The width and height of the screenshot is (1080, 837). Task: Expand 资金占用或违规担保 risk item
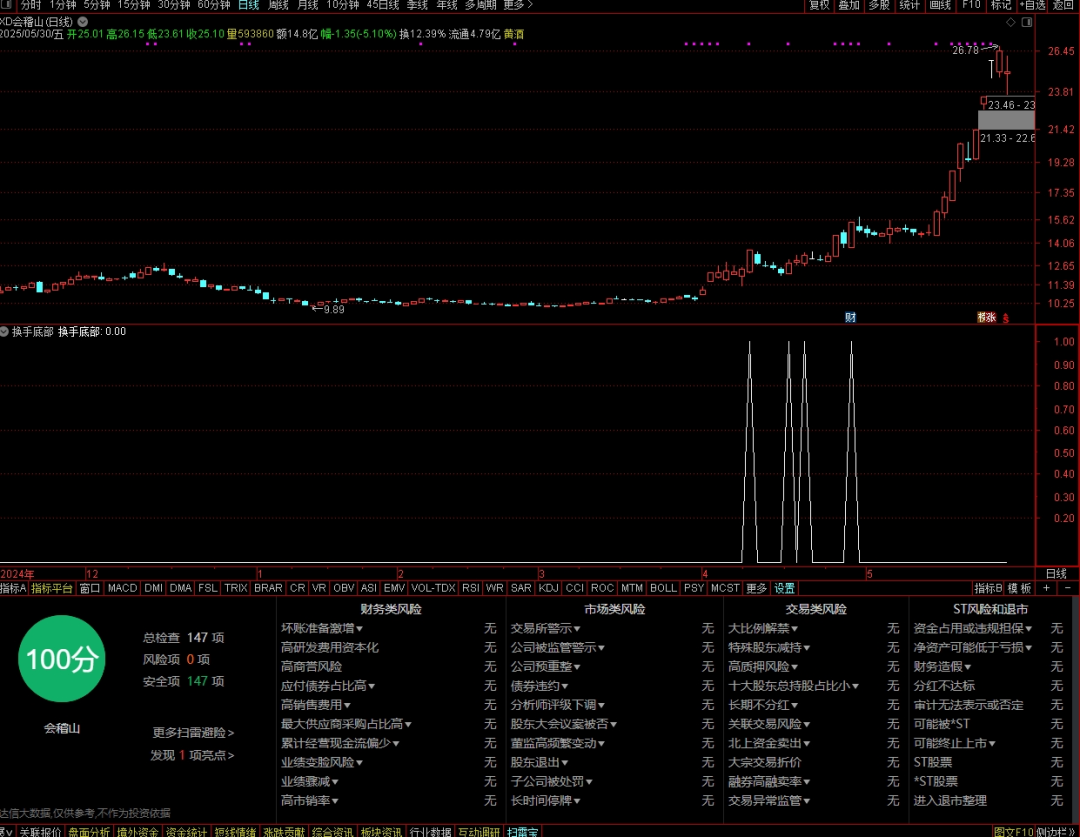[x=973, y=628]
